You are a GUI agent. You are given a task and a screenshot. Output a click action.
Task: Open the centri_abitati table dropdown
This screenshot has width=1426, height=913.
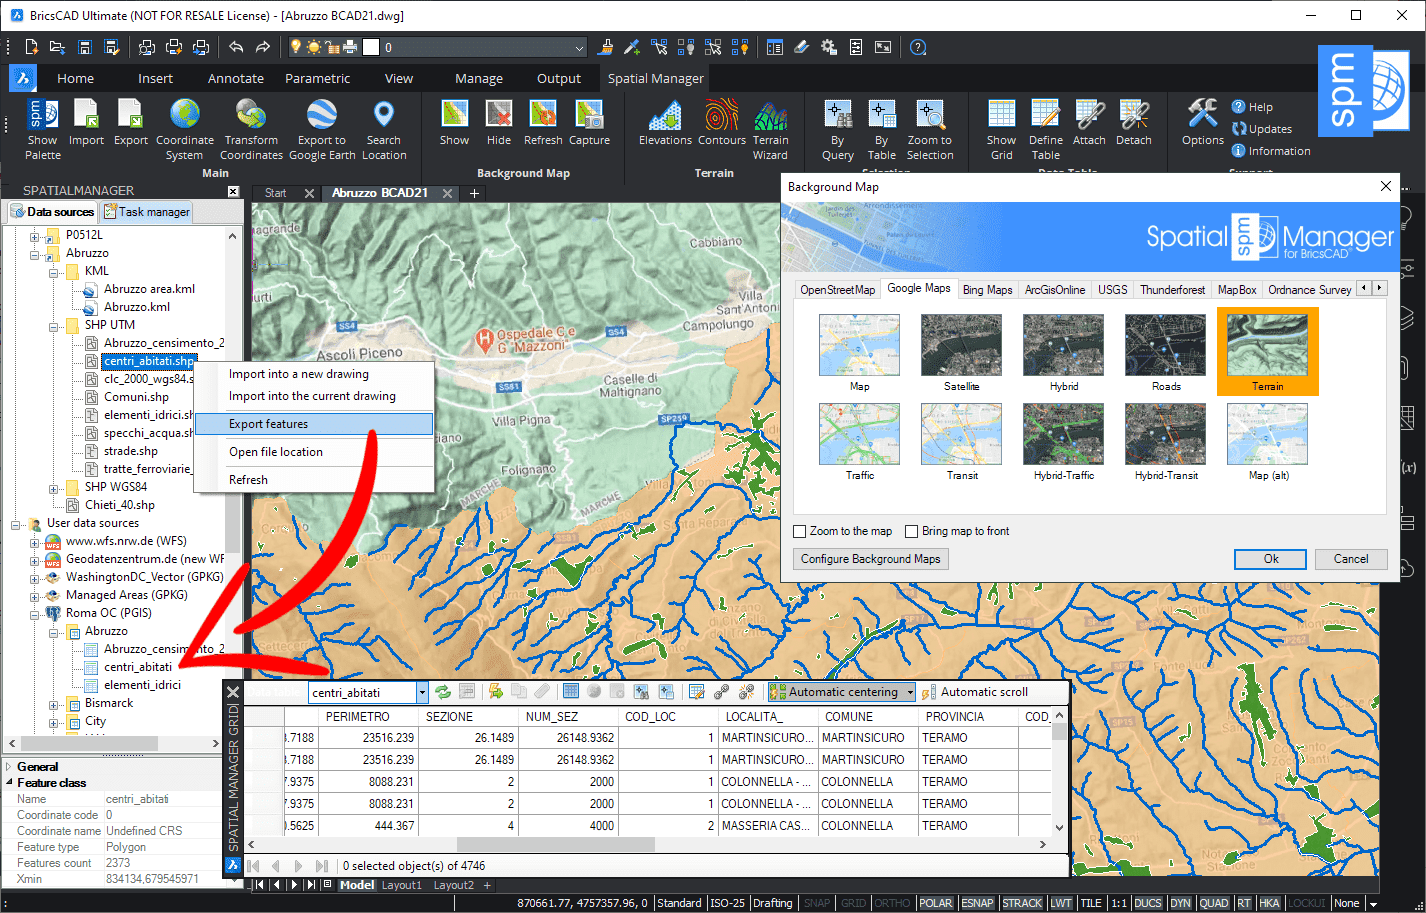tap(422, 692)
